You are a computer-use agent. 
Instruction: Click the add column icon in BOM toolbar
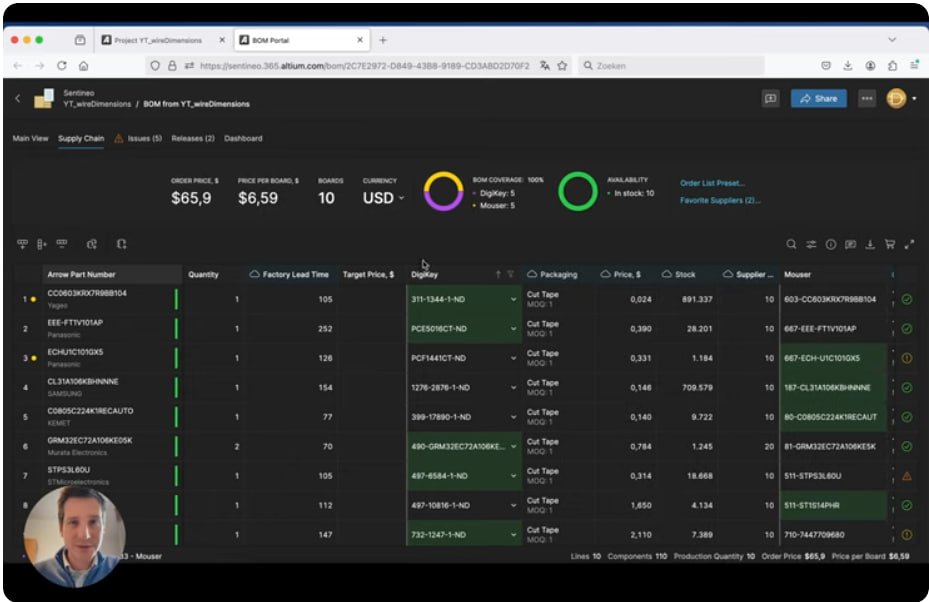(x=41, y=244)
